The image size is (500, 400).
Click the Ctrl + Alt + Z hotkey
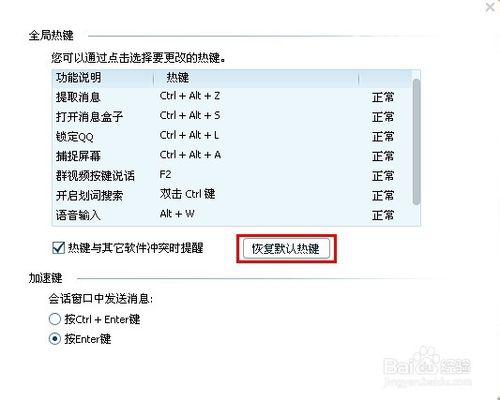pyautogui.click(x=190, y=96)
